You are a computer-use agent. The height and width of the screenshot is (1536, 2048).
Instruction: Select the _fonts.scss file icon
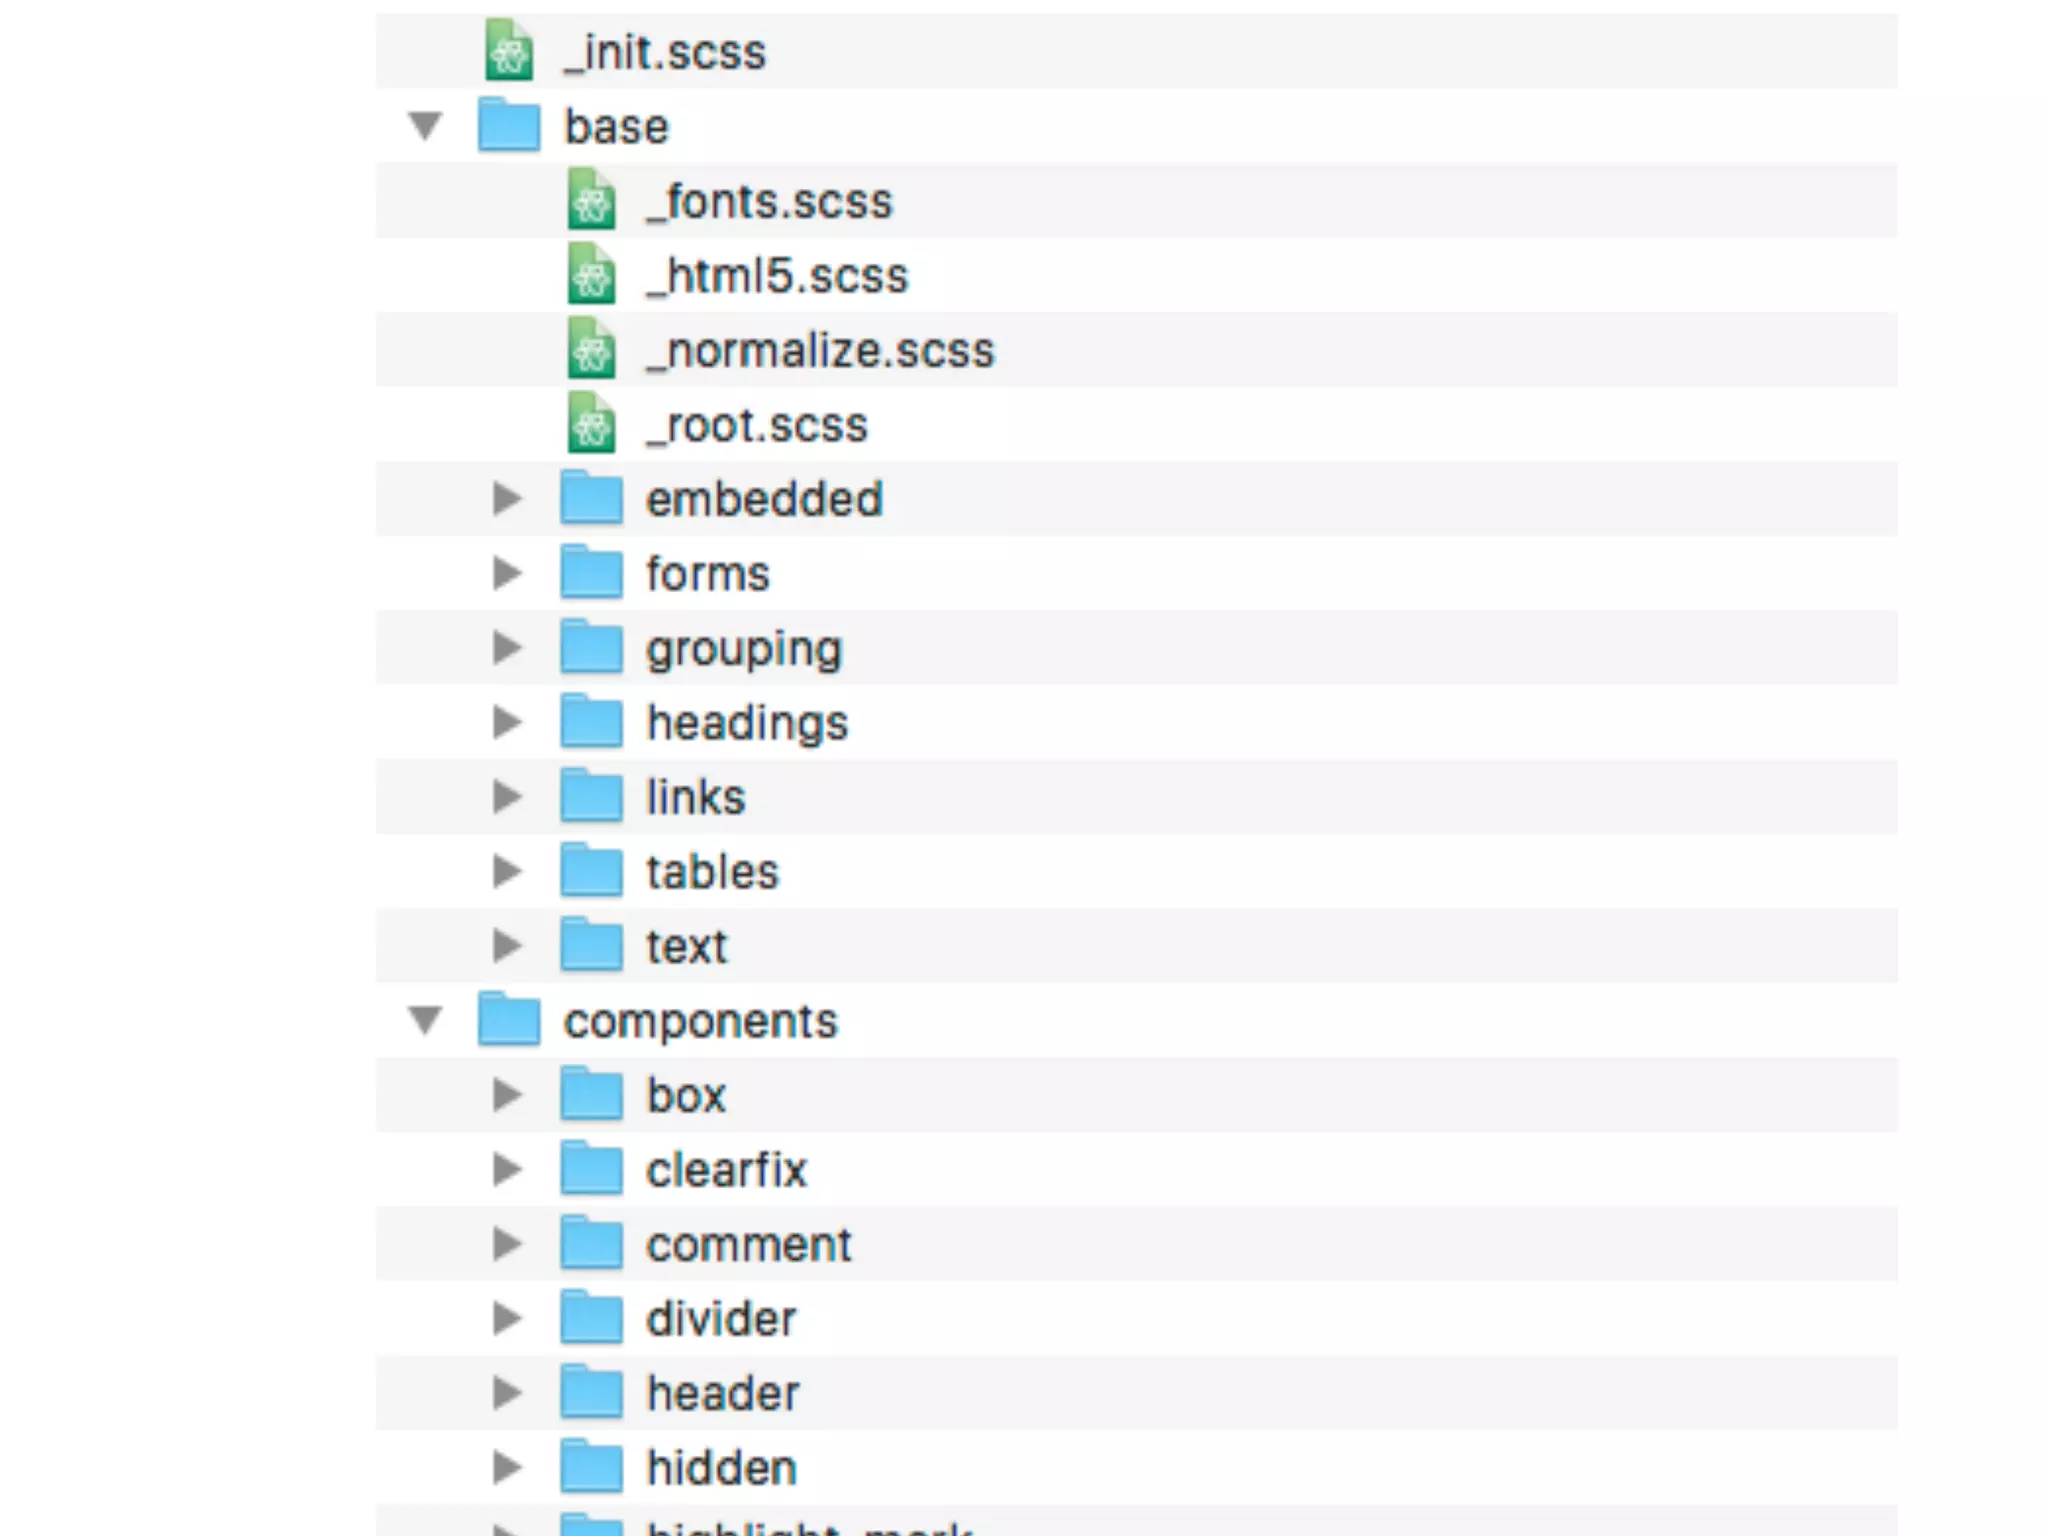591,200
